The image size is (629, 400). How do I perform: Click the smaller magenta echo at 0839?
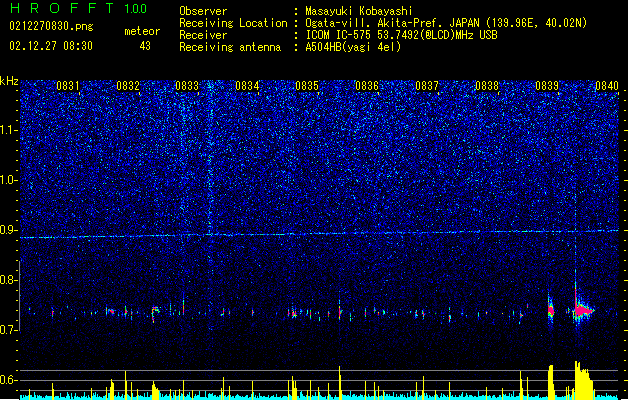[x=551, y=310]
